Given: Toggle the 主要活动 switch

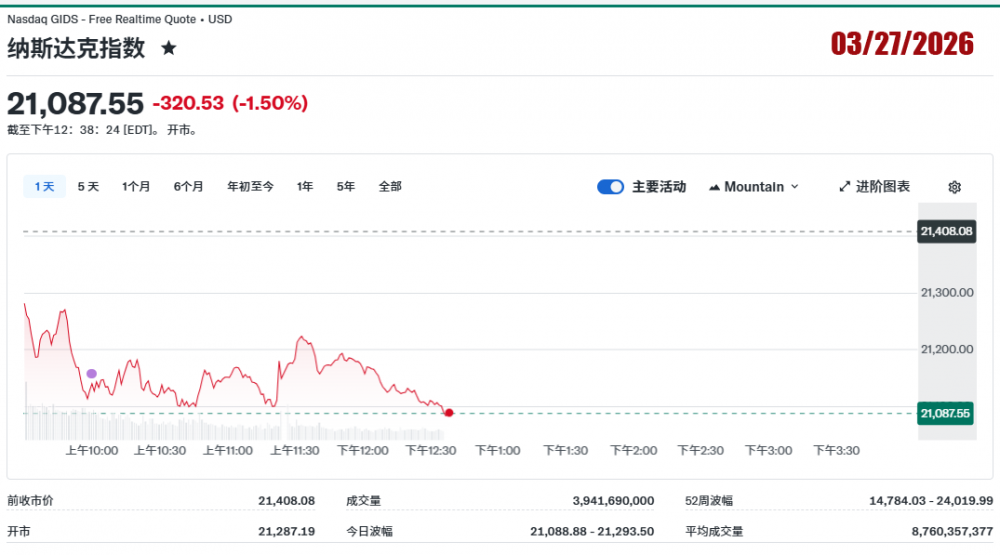Looking at the screenshot, I should (610, 187).
